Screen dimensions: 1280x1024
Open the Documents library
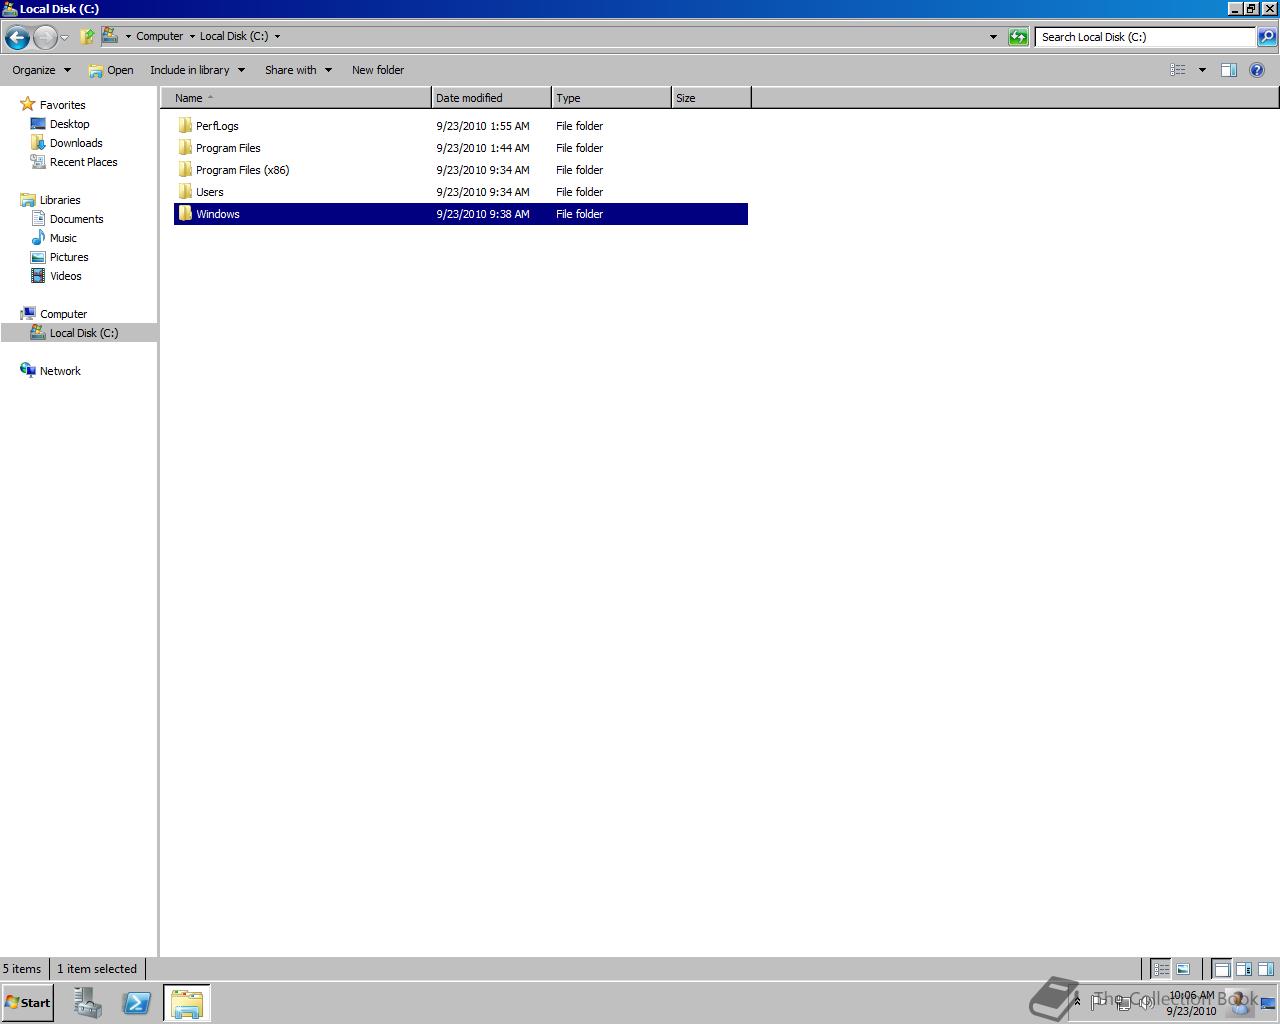click(67, 219)
